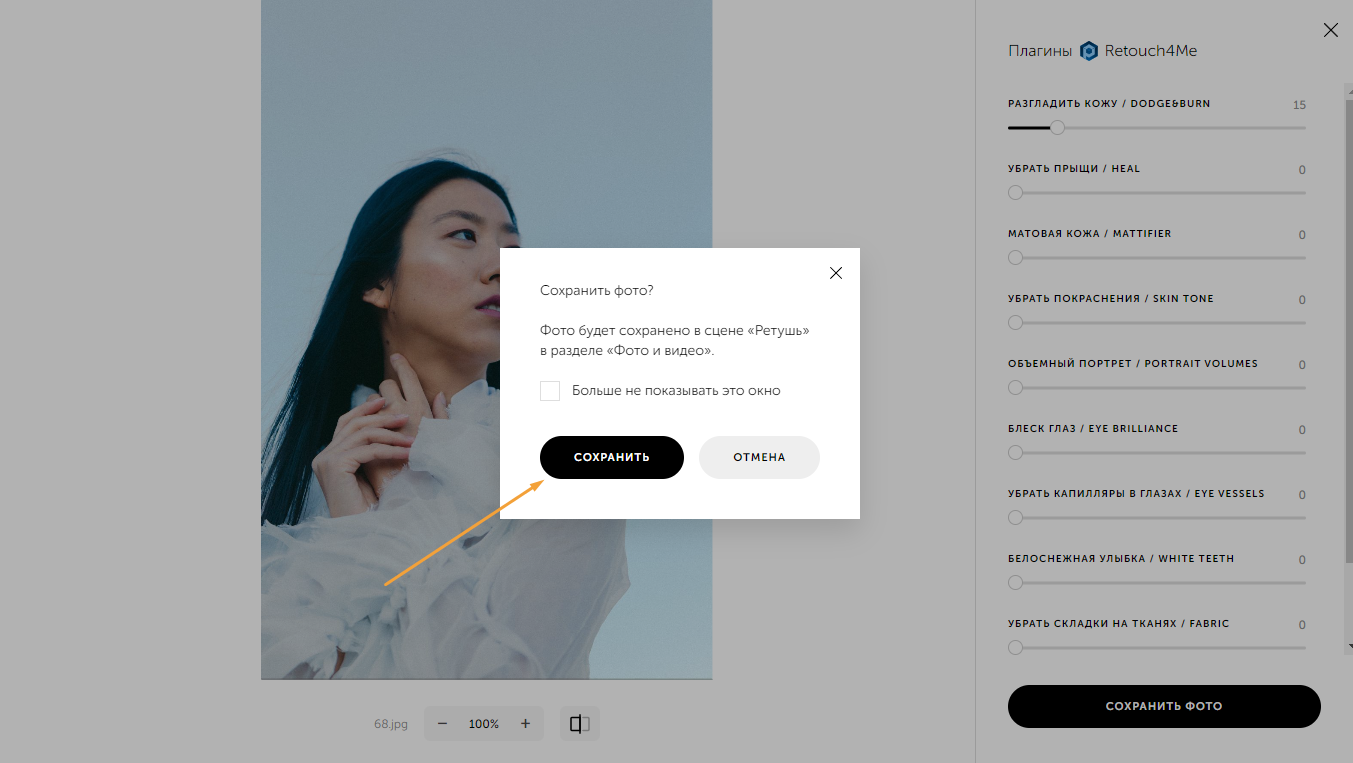
Task: Click the Плагины label in sidebar
Action: click(1040, 51)
